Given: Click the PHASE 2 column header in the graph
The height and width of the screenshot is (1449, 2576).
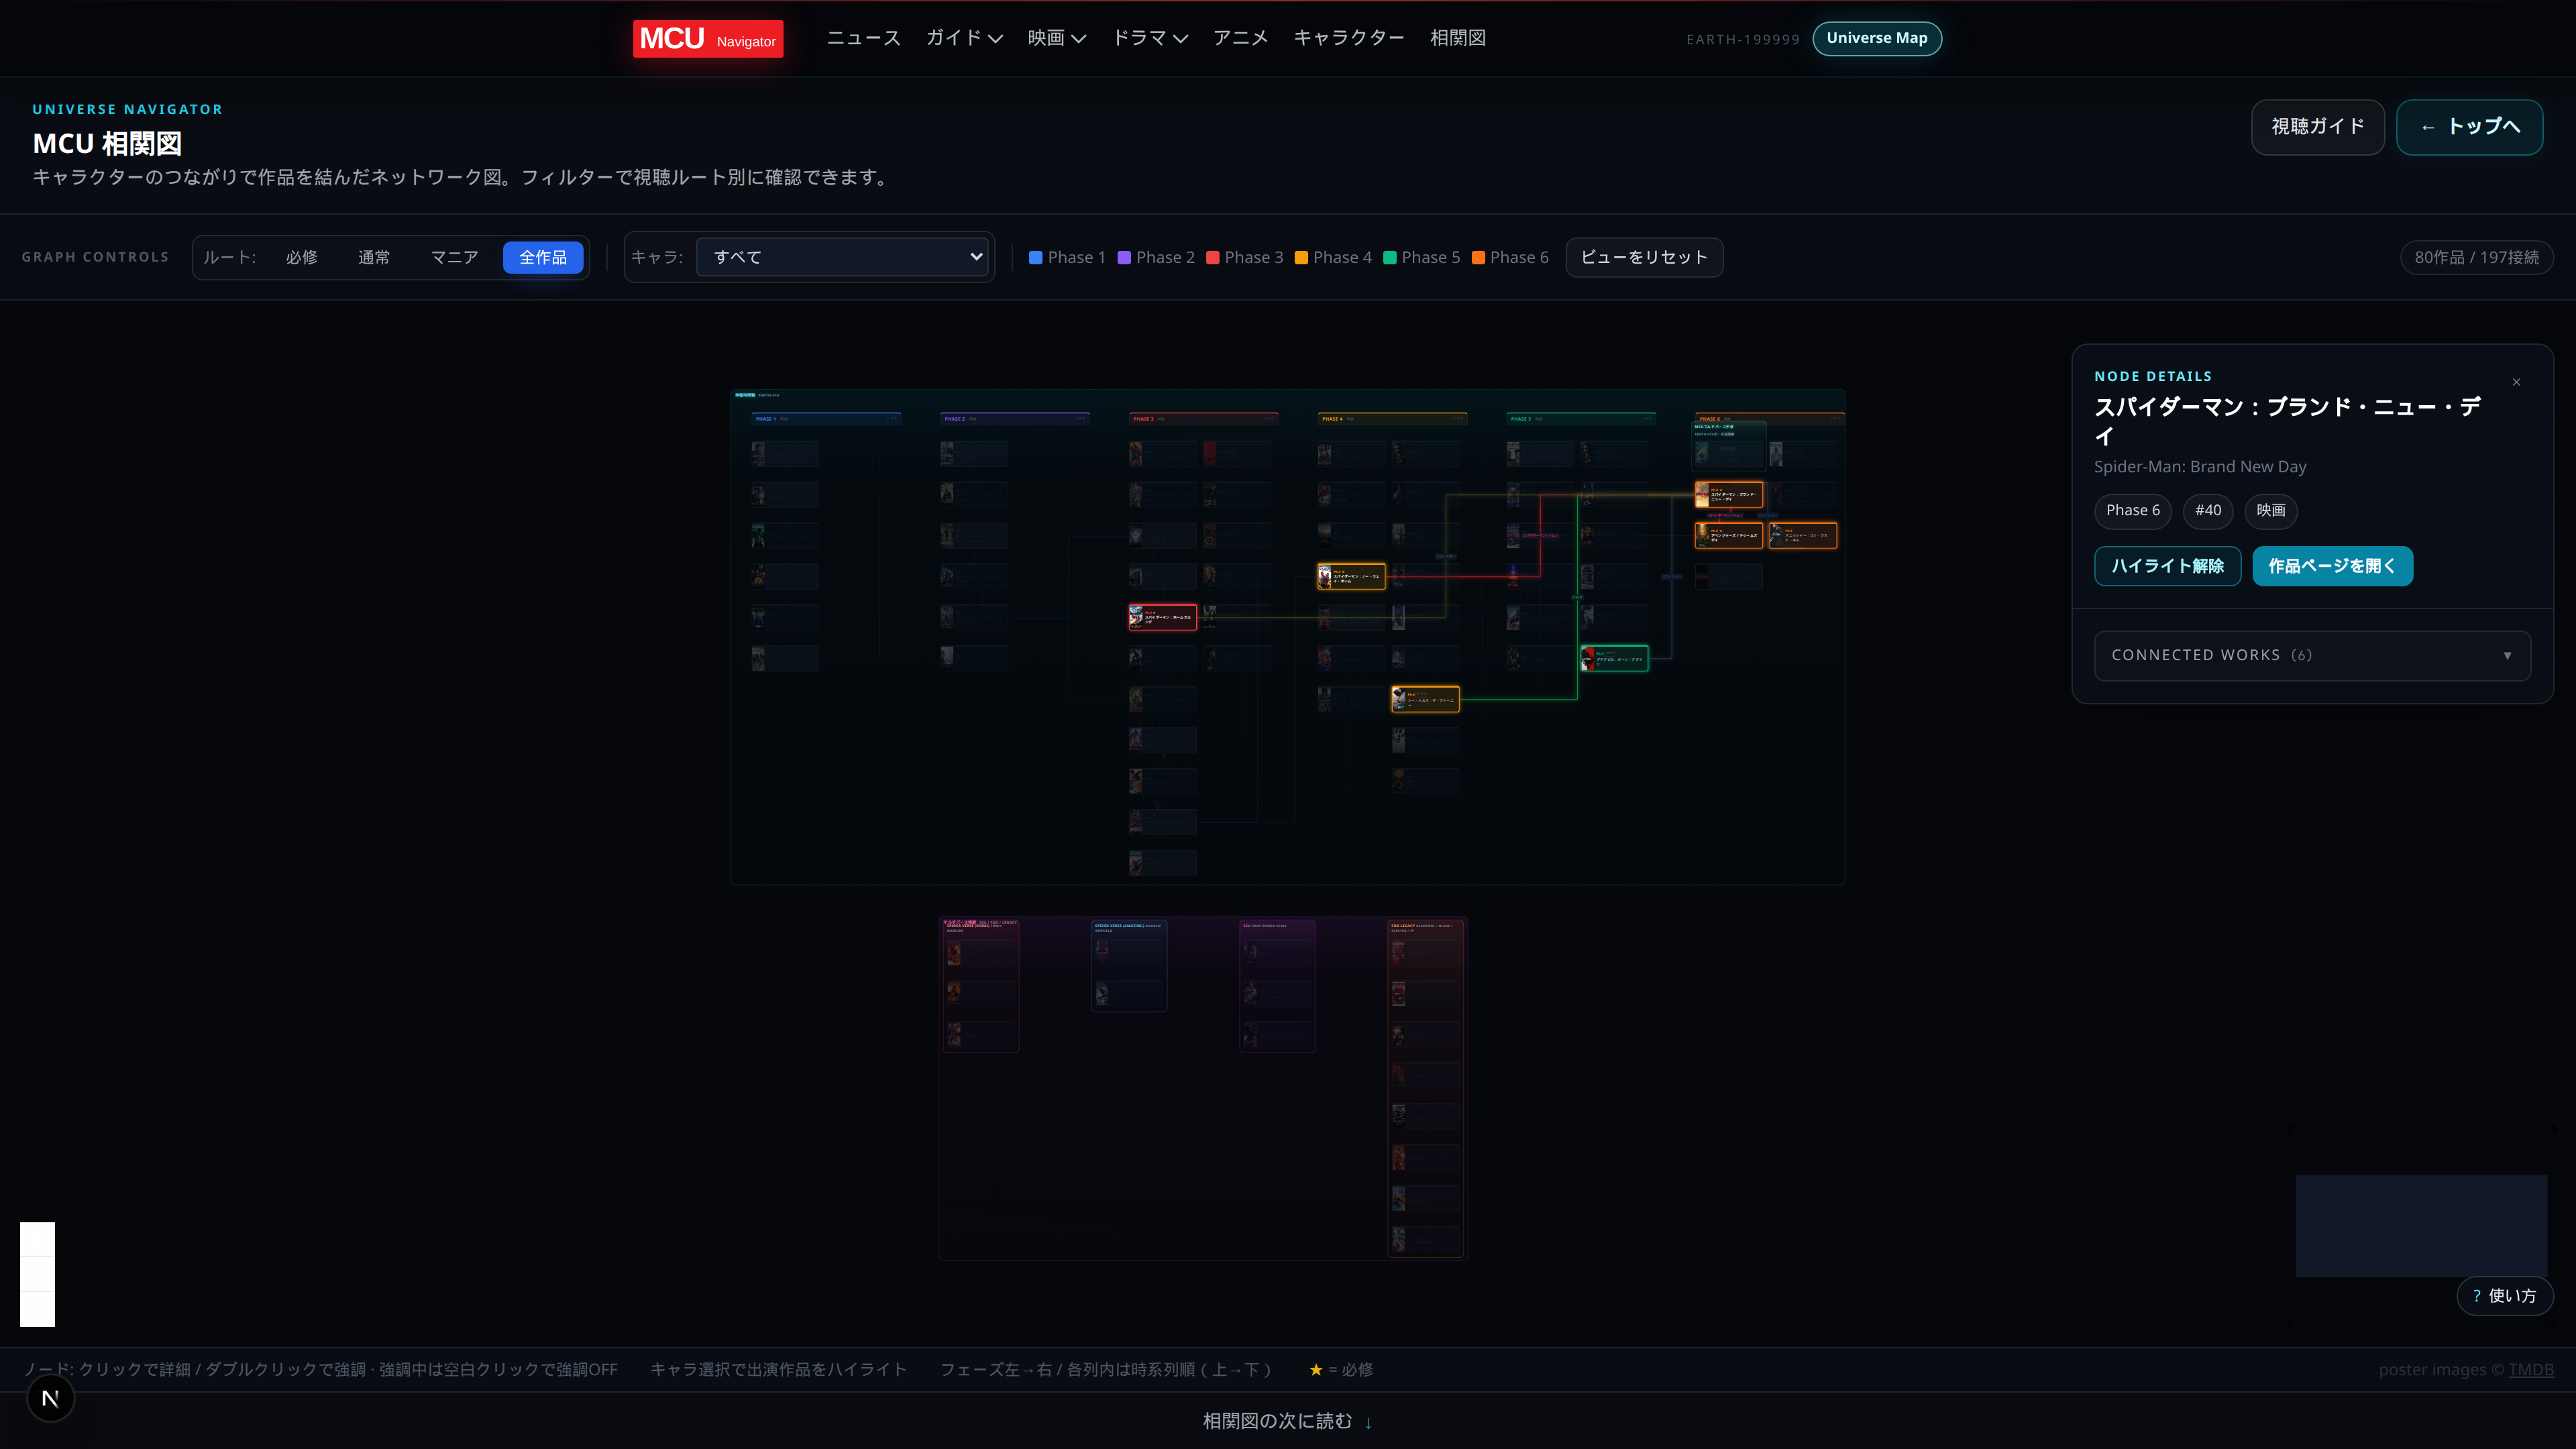Looking at the screenshot, I should [x=1015, y=419].
